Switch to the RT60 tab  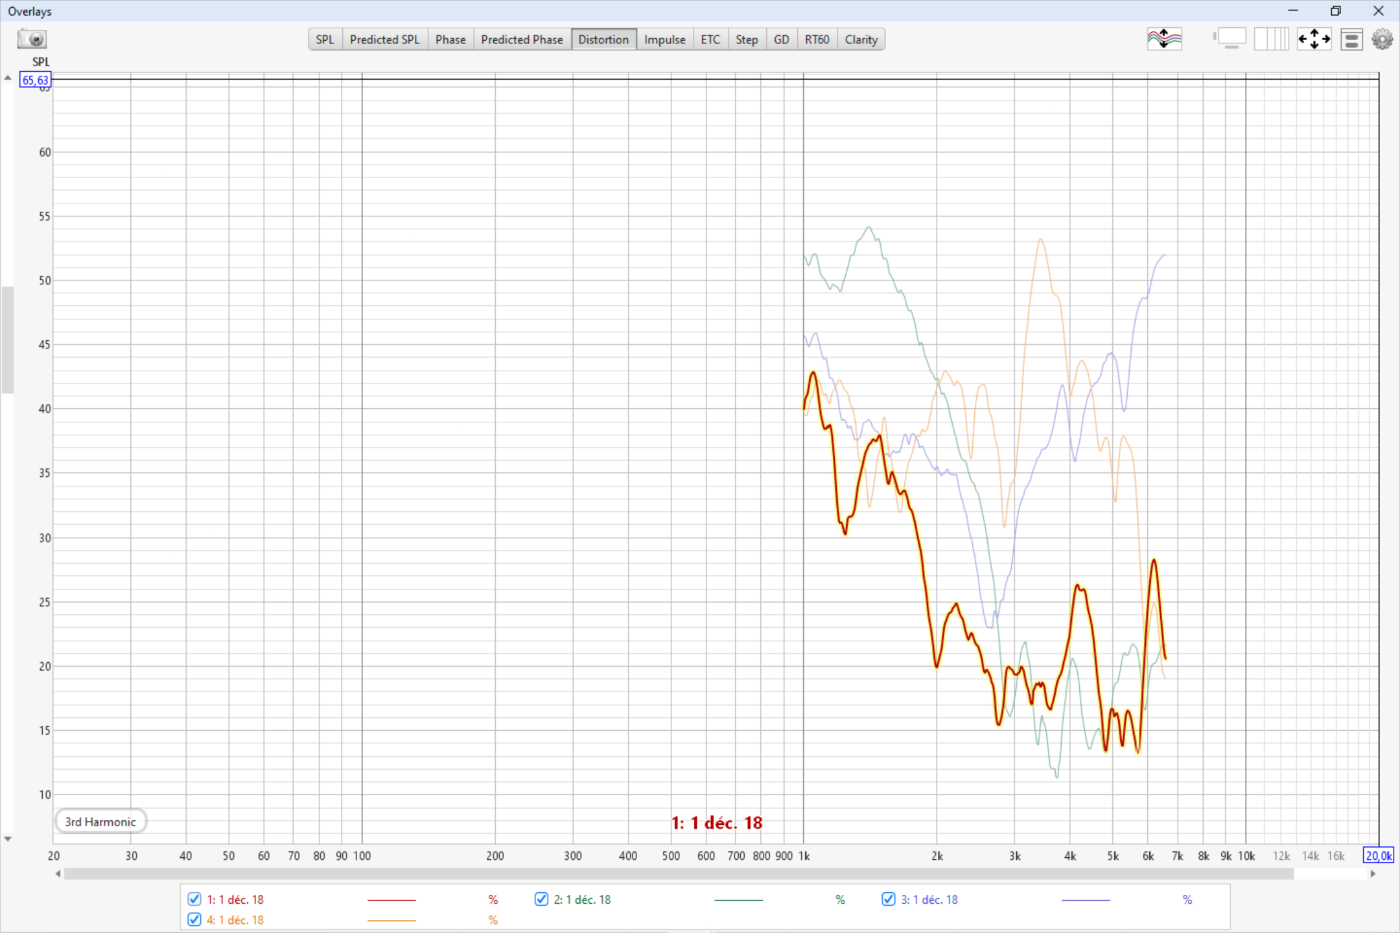[817, 40]
